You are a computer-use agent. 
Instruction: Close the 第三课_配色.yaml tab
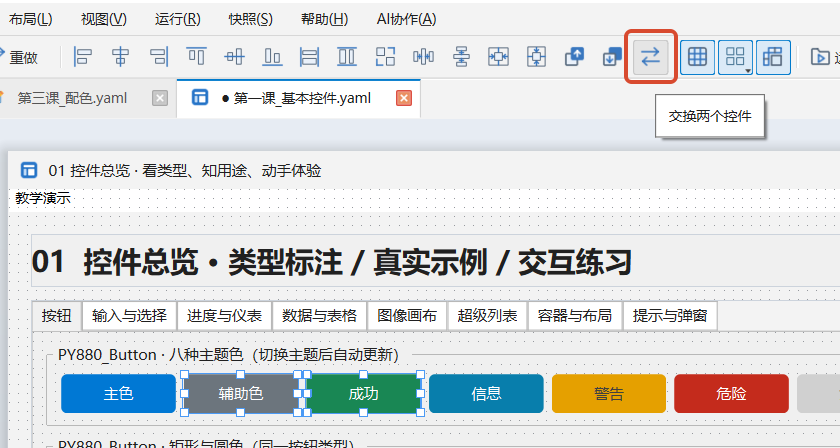pos(160,98)
